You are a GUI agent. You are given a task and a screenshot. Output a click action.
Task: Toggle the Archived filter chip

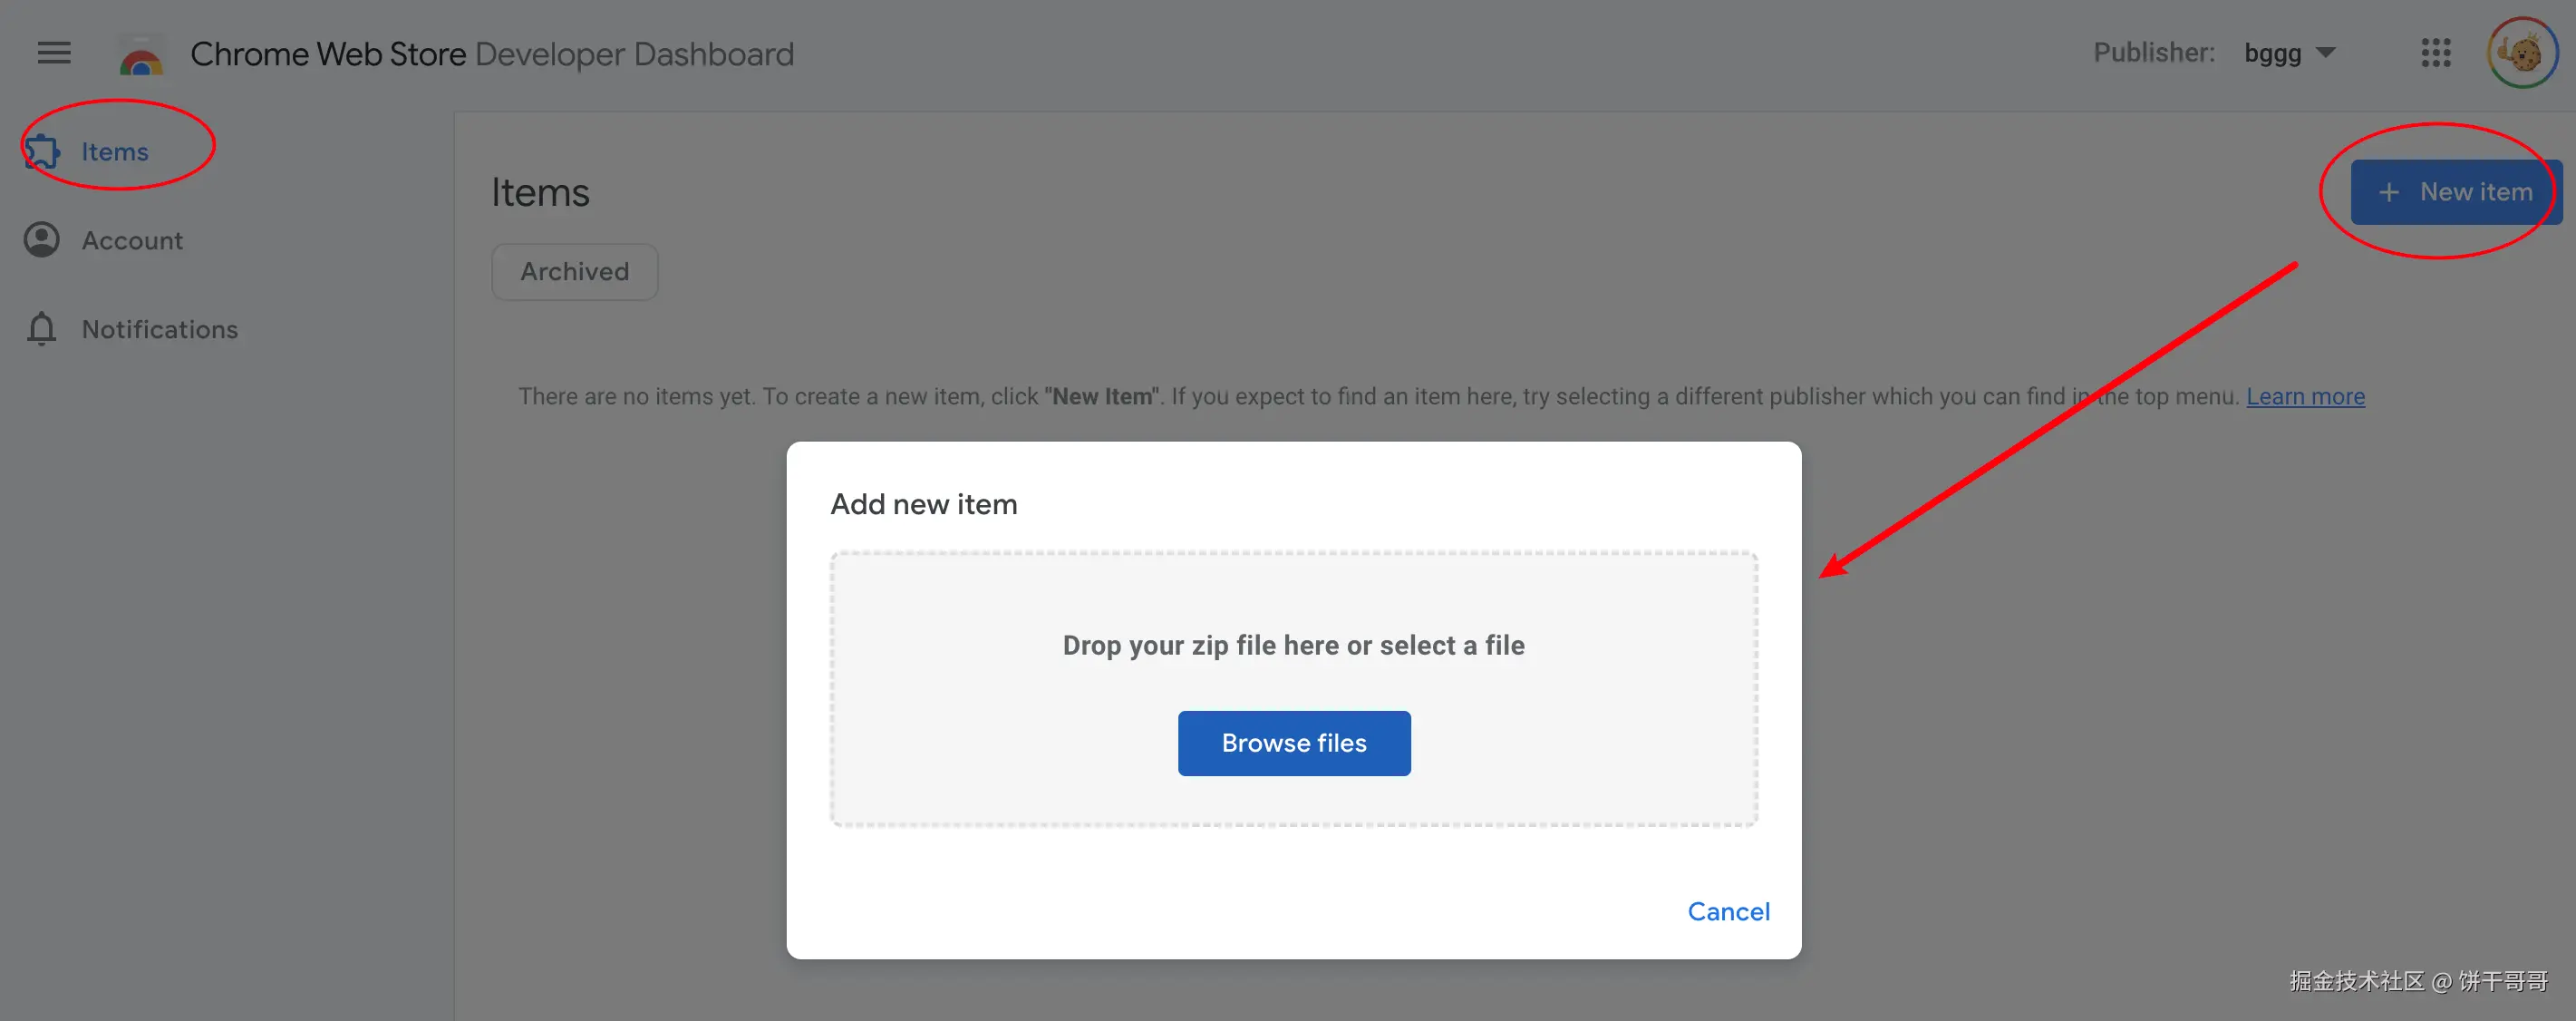click(x=574, y=272)
